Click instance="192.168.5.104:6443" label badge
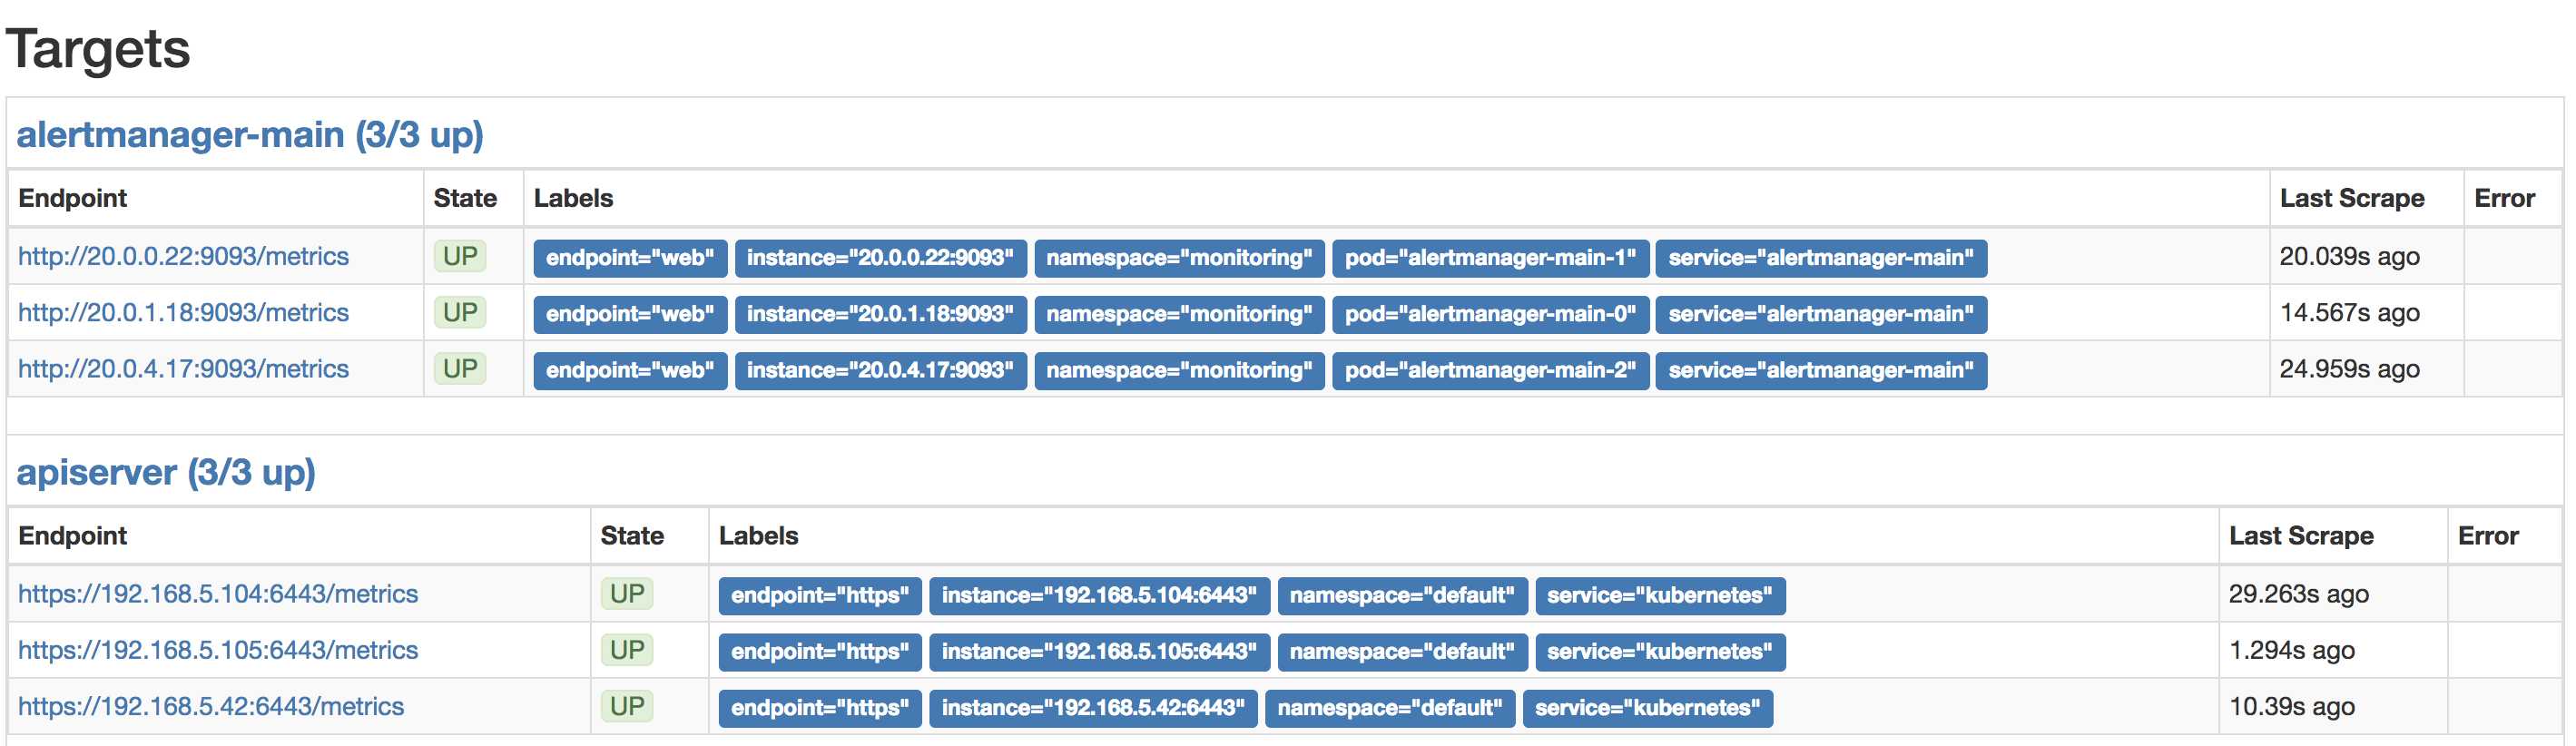The width and height of the screenshot is (2576, 746). (x=1099, y=596)
